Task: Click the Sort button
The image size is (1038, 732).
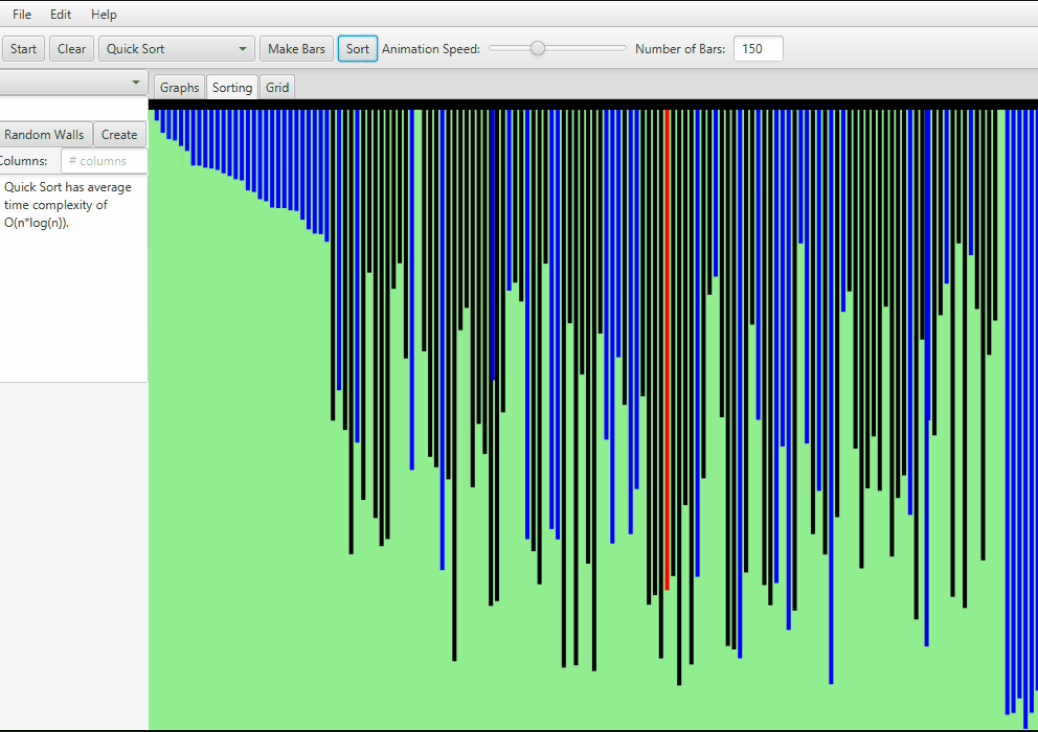Action: 357,49
